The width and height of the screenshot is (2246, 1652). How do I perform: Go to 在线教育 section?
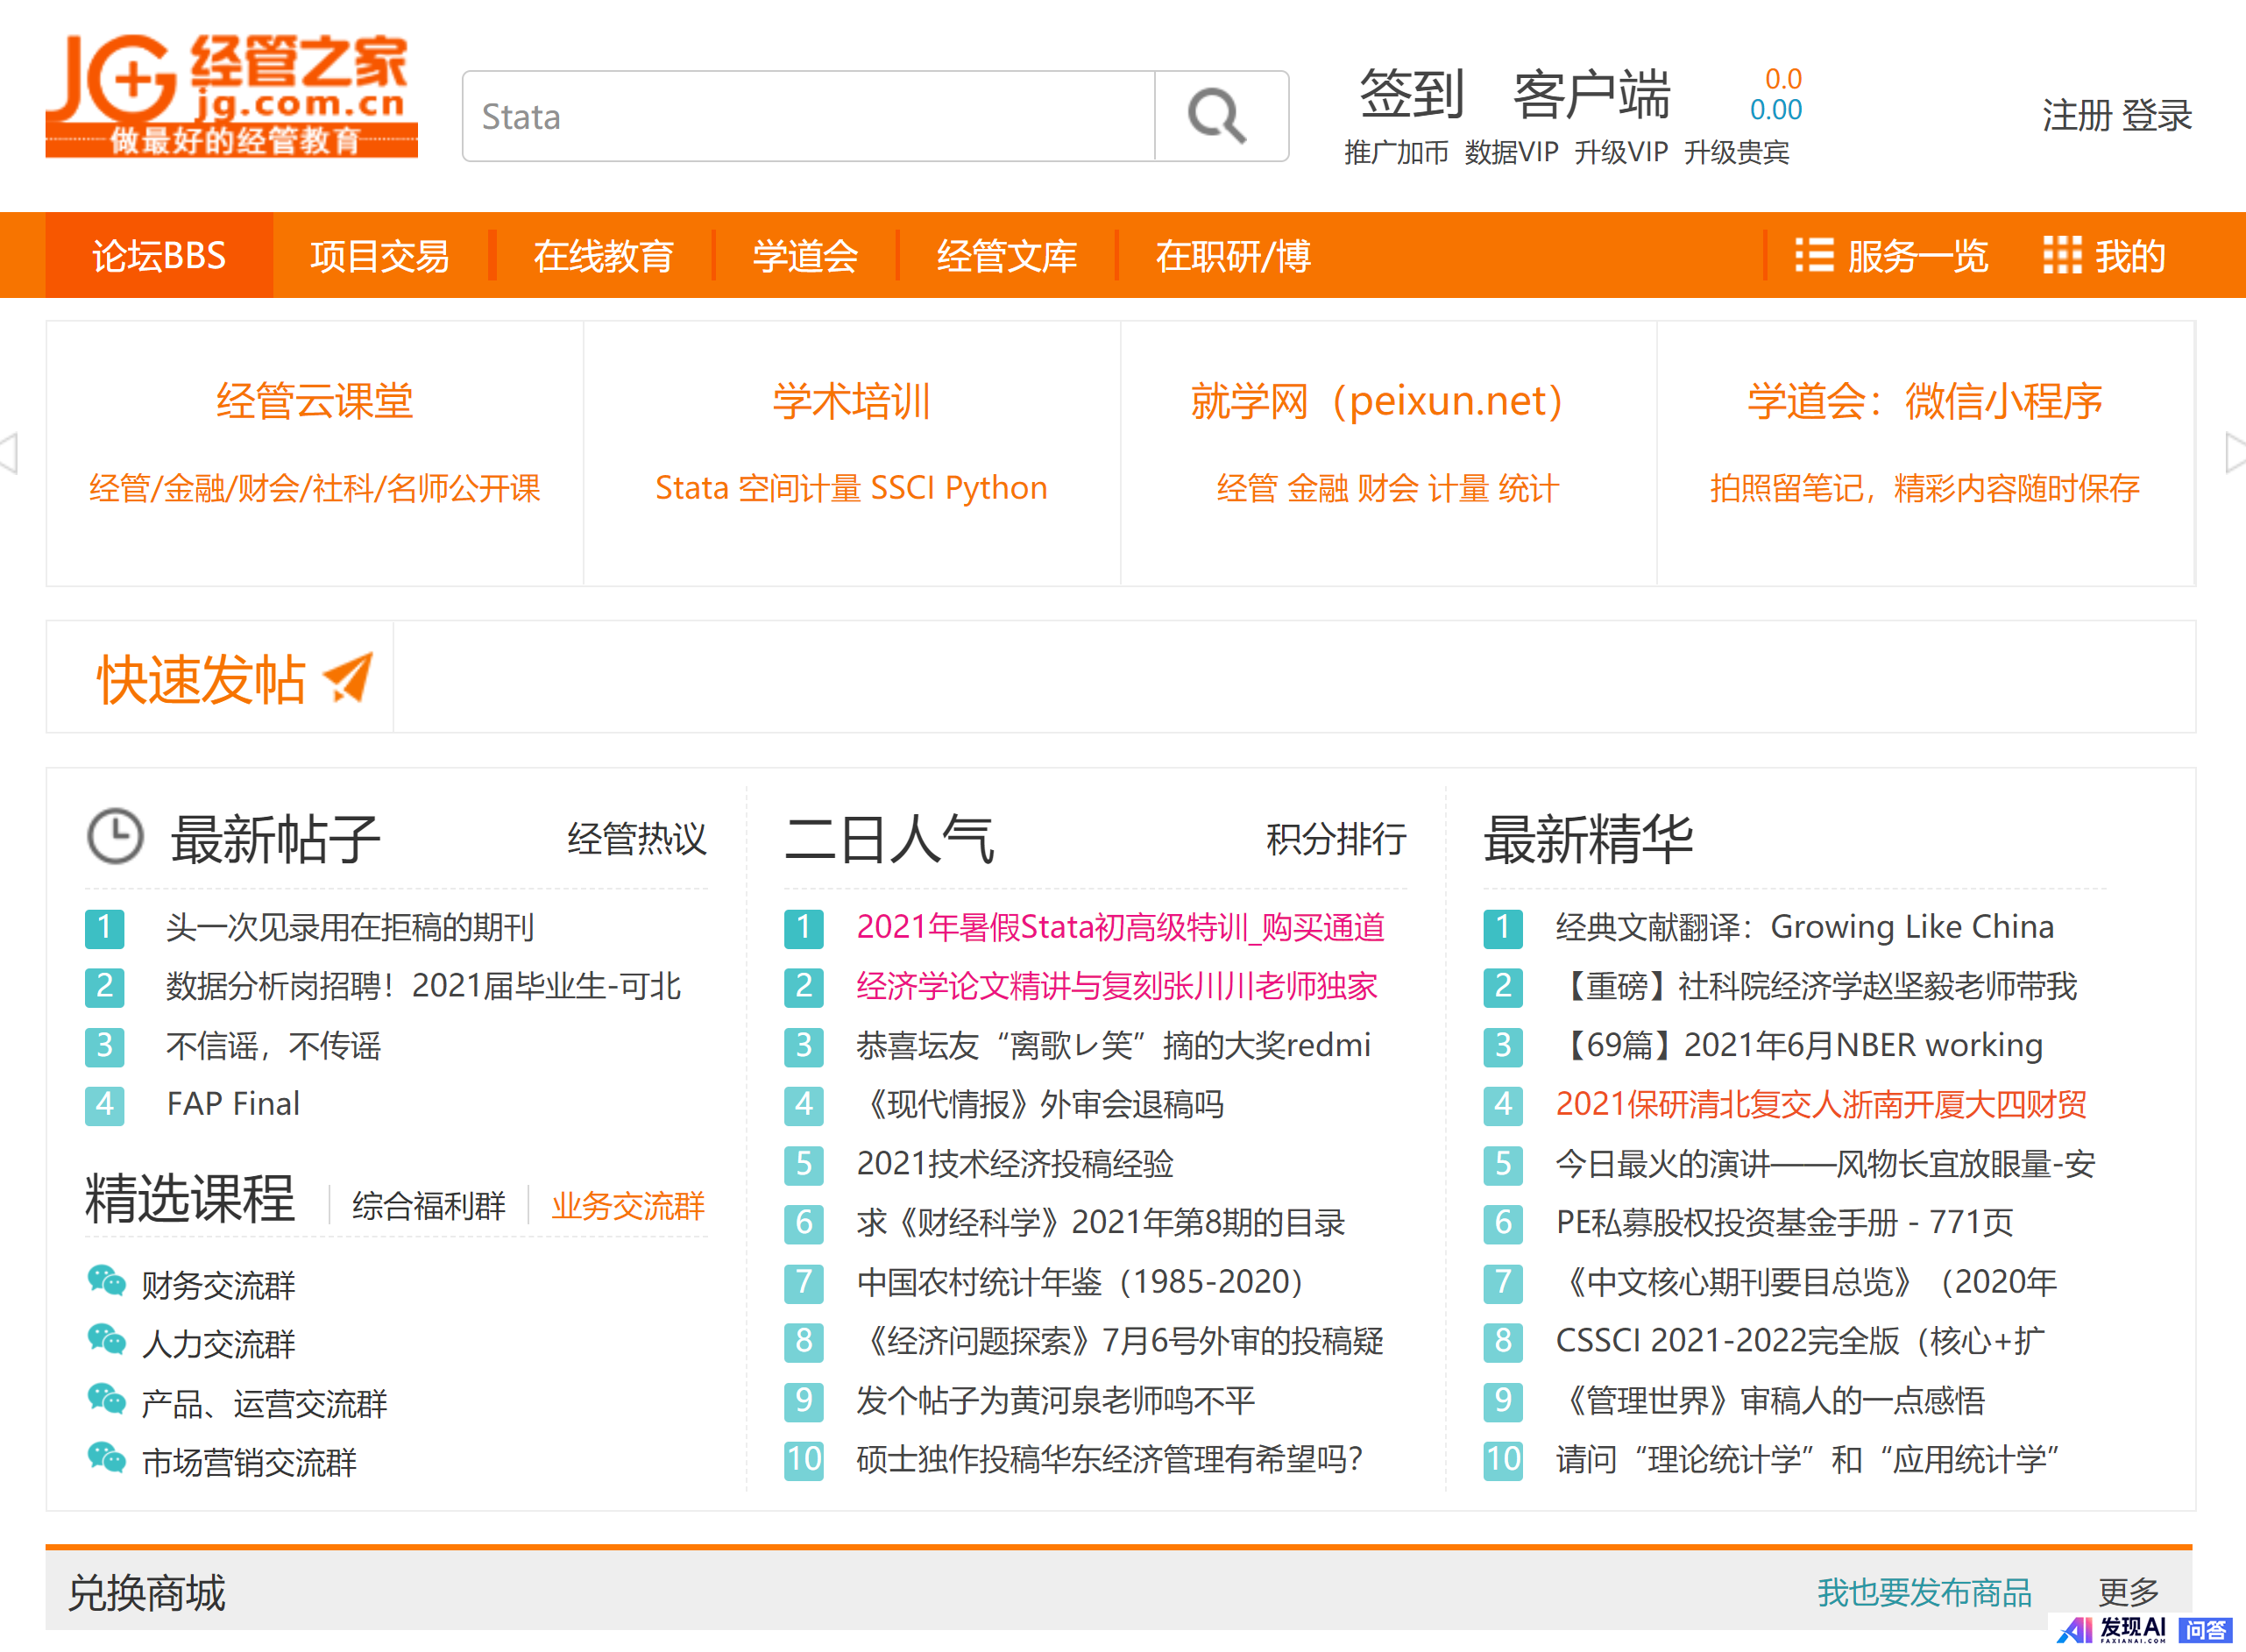(603, 256)
